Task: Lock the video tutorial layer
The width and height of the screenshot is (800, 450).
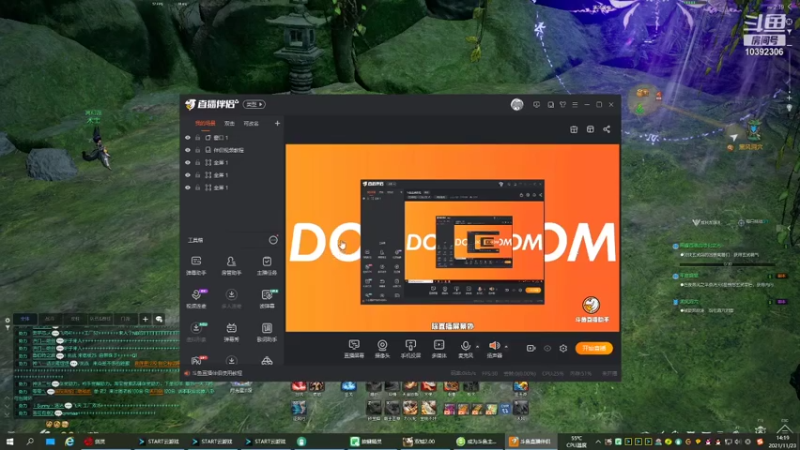Action: [x=197, y=150]
